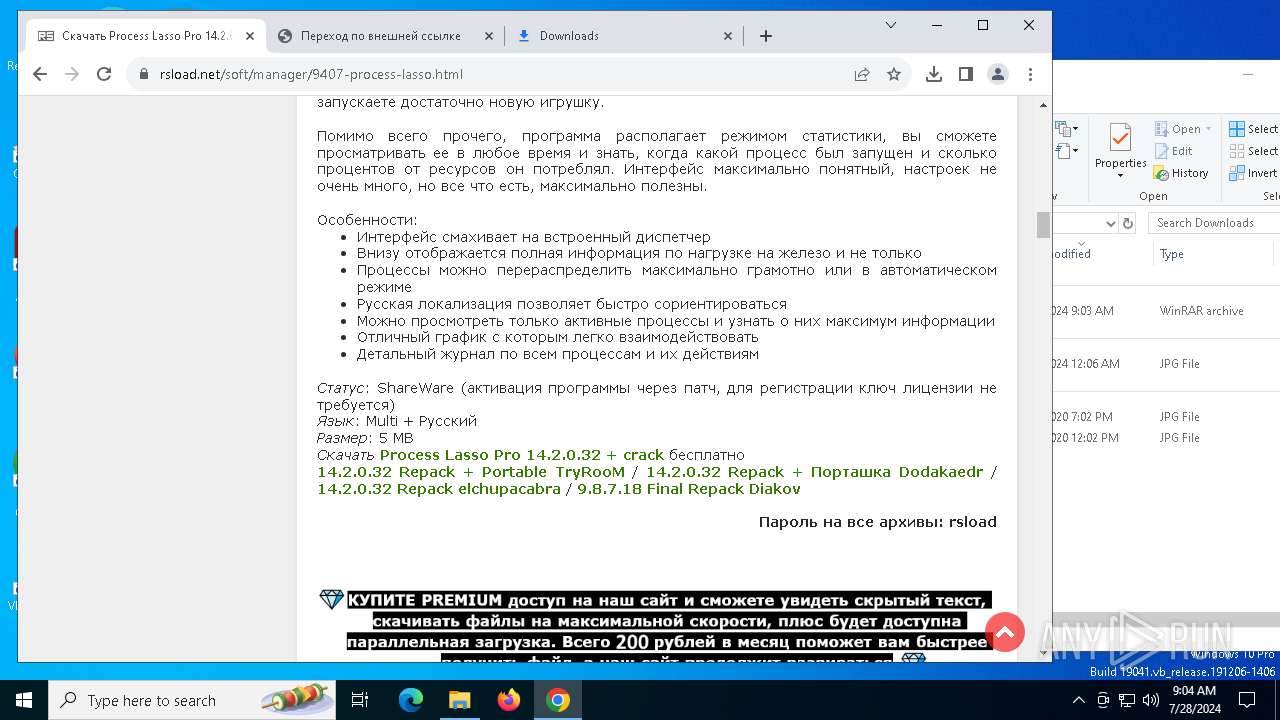The height and width of the screenshot is (720, 1280).
Task: Open File Explorer from taskbar
Action: tap(459, 700)
